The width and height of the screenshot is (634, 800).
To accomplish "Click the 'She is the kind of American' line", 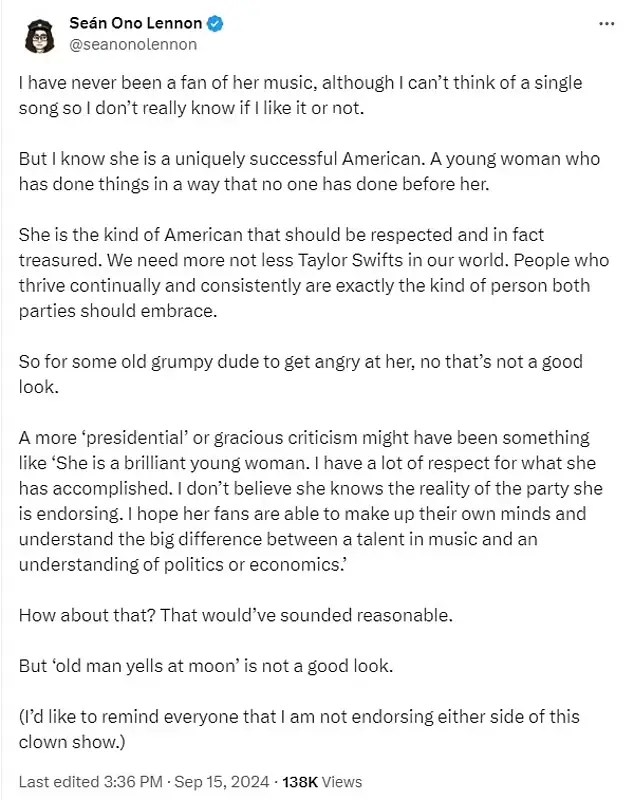I will point(281,235).
